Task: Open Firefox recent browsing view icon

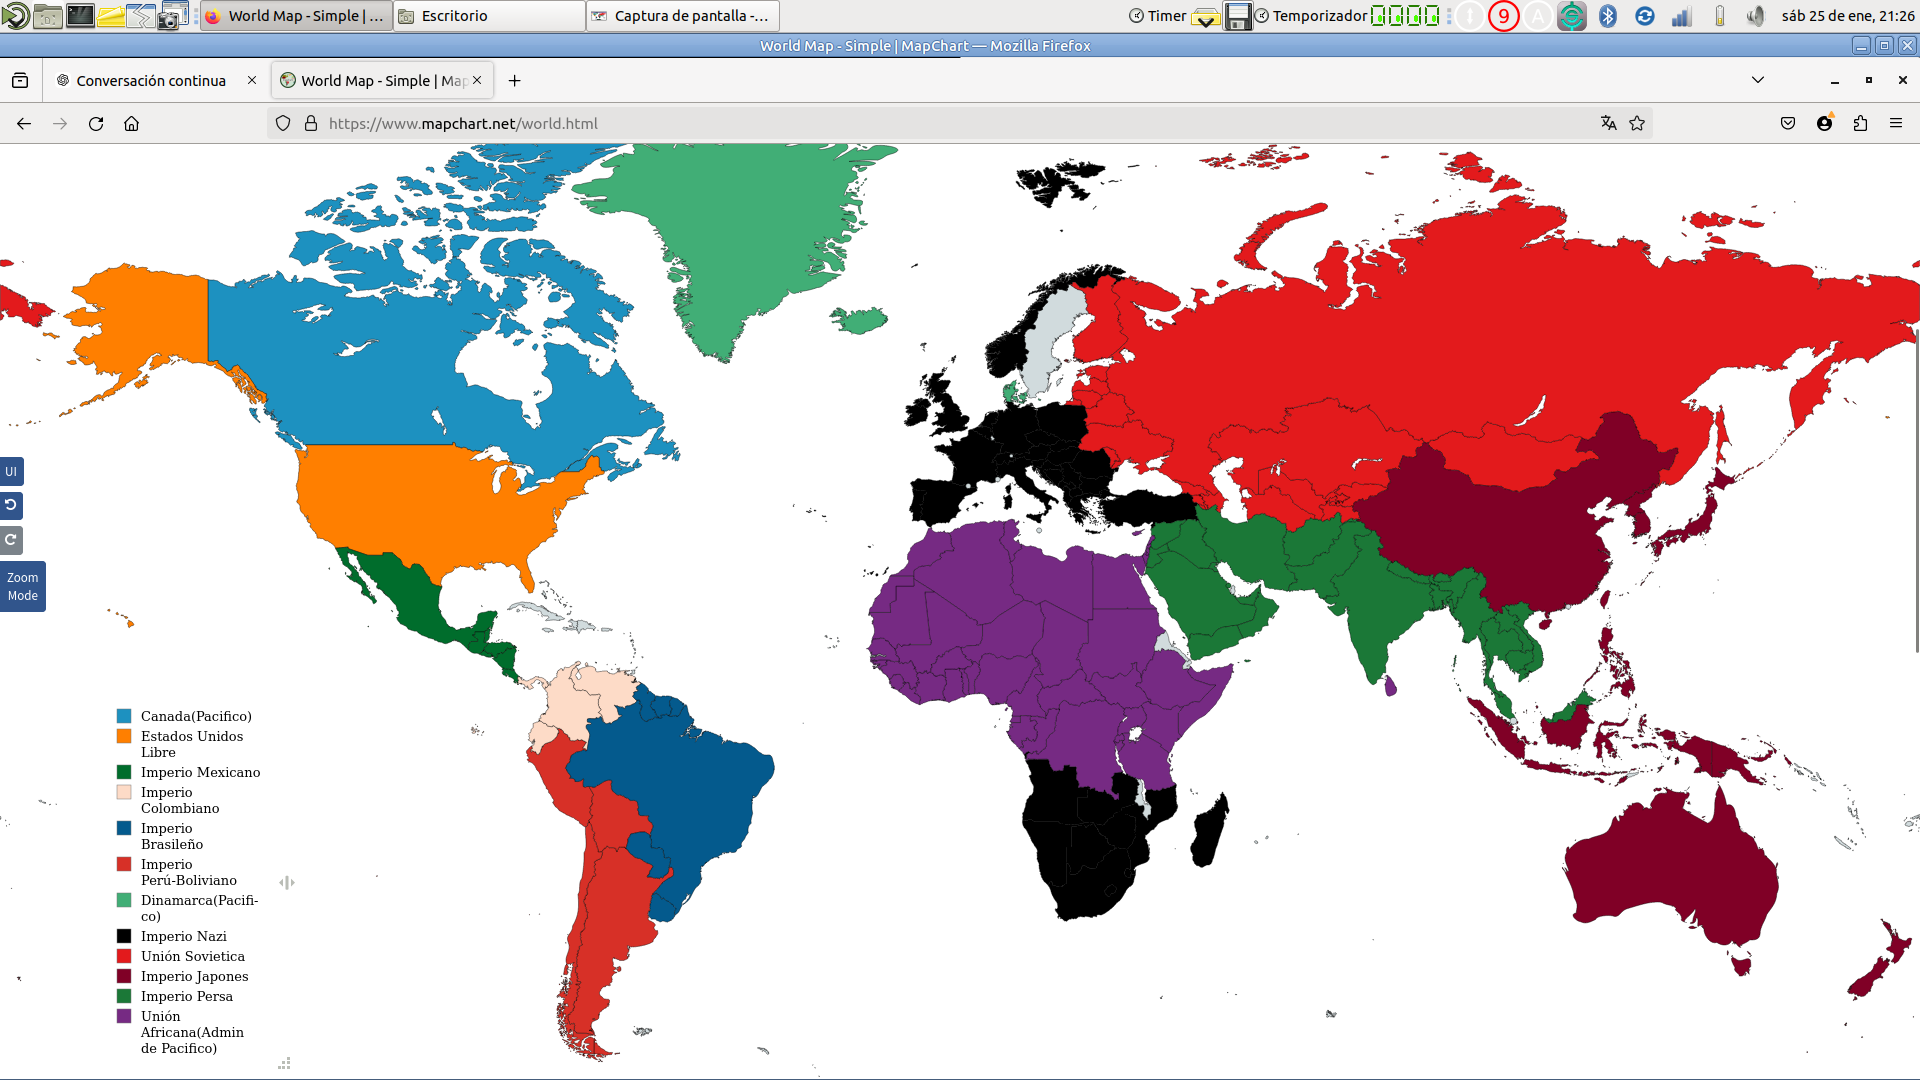Action: [x=20, y=80]
